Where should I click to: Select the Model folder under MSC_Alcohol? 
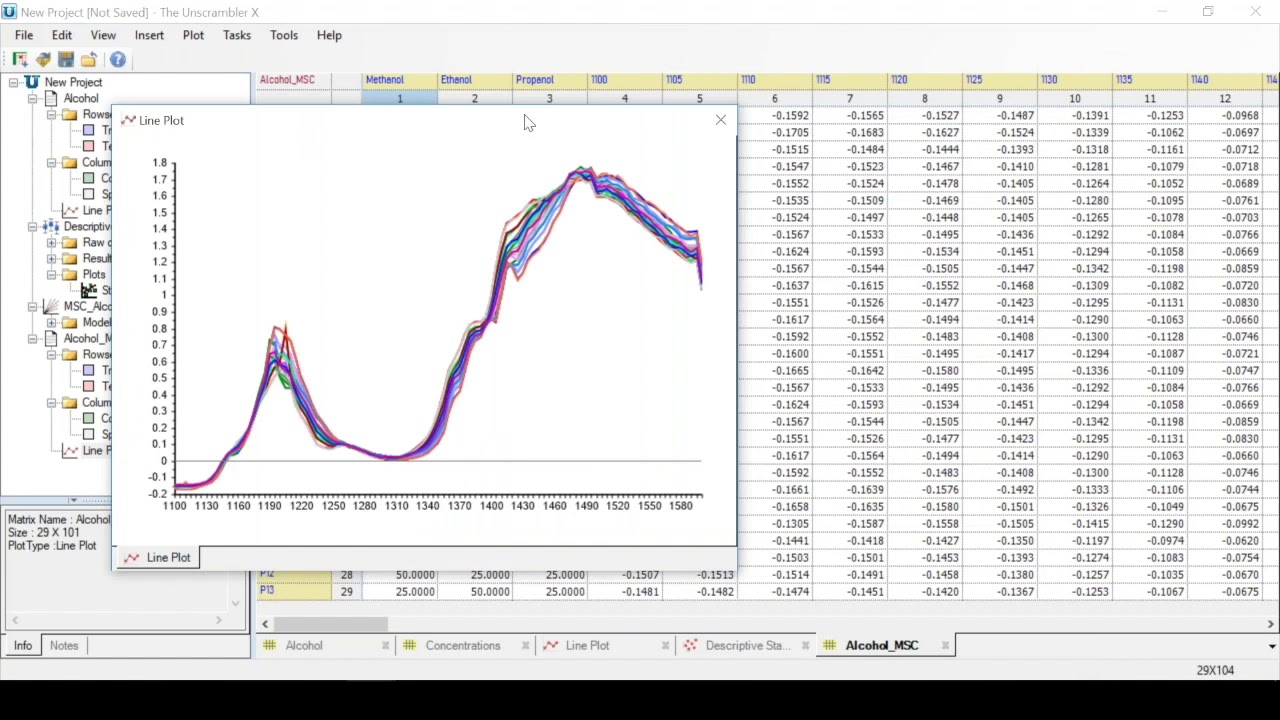coord(86,322)
